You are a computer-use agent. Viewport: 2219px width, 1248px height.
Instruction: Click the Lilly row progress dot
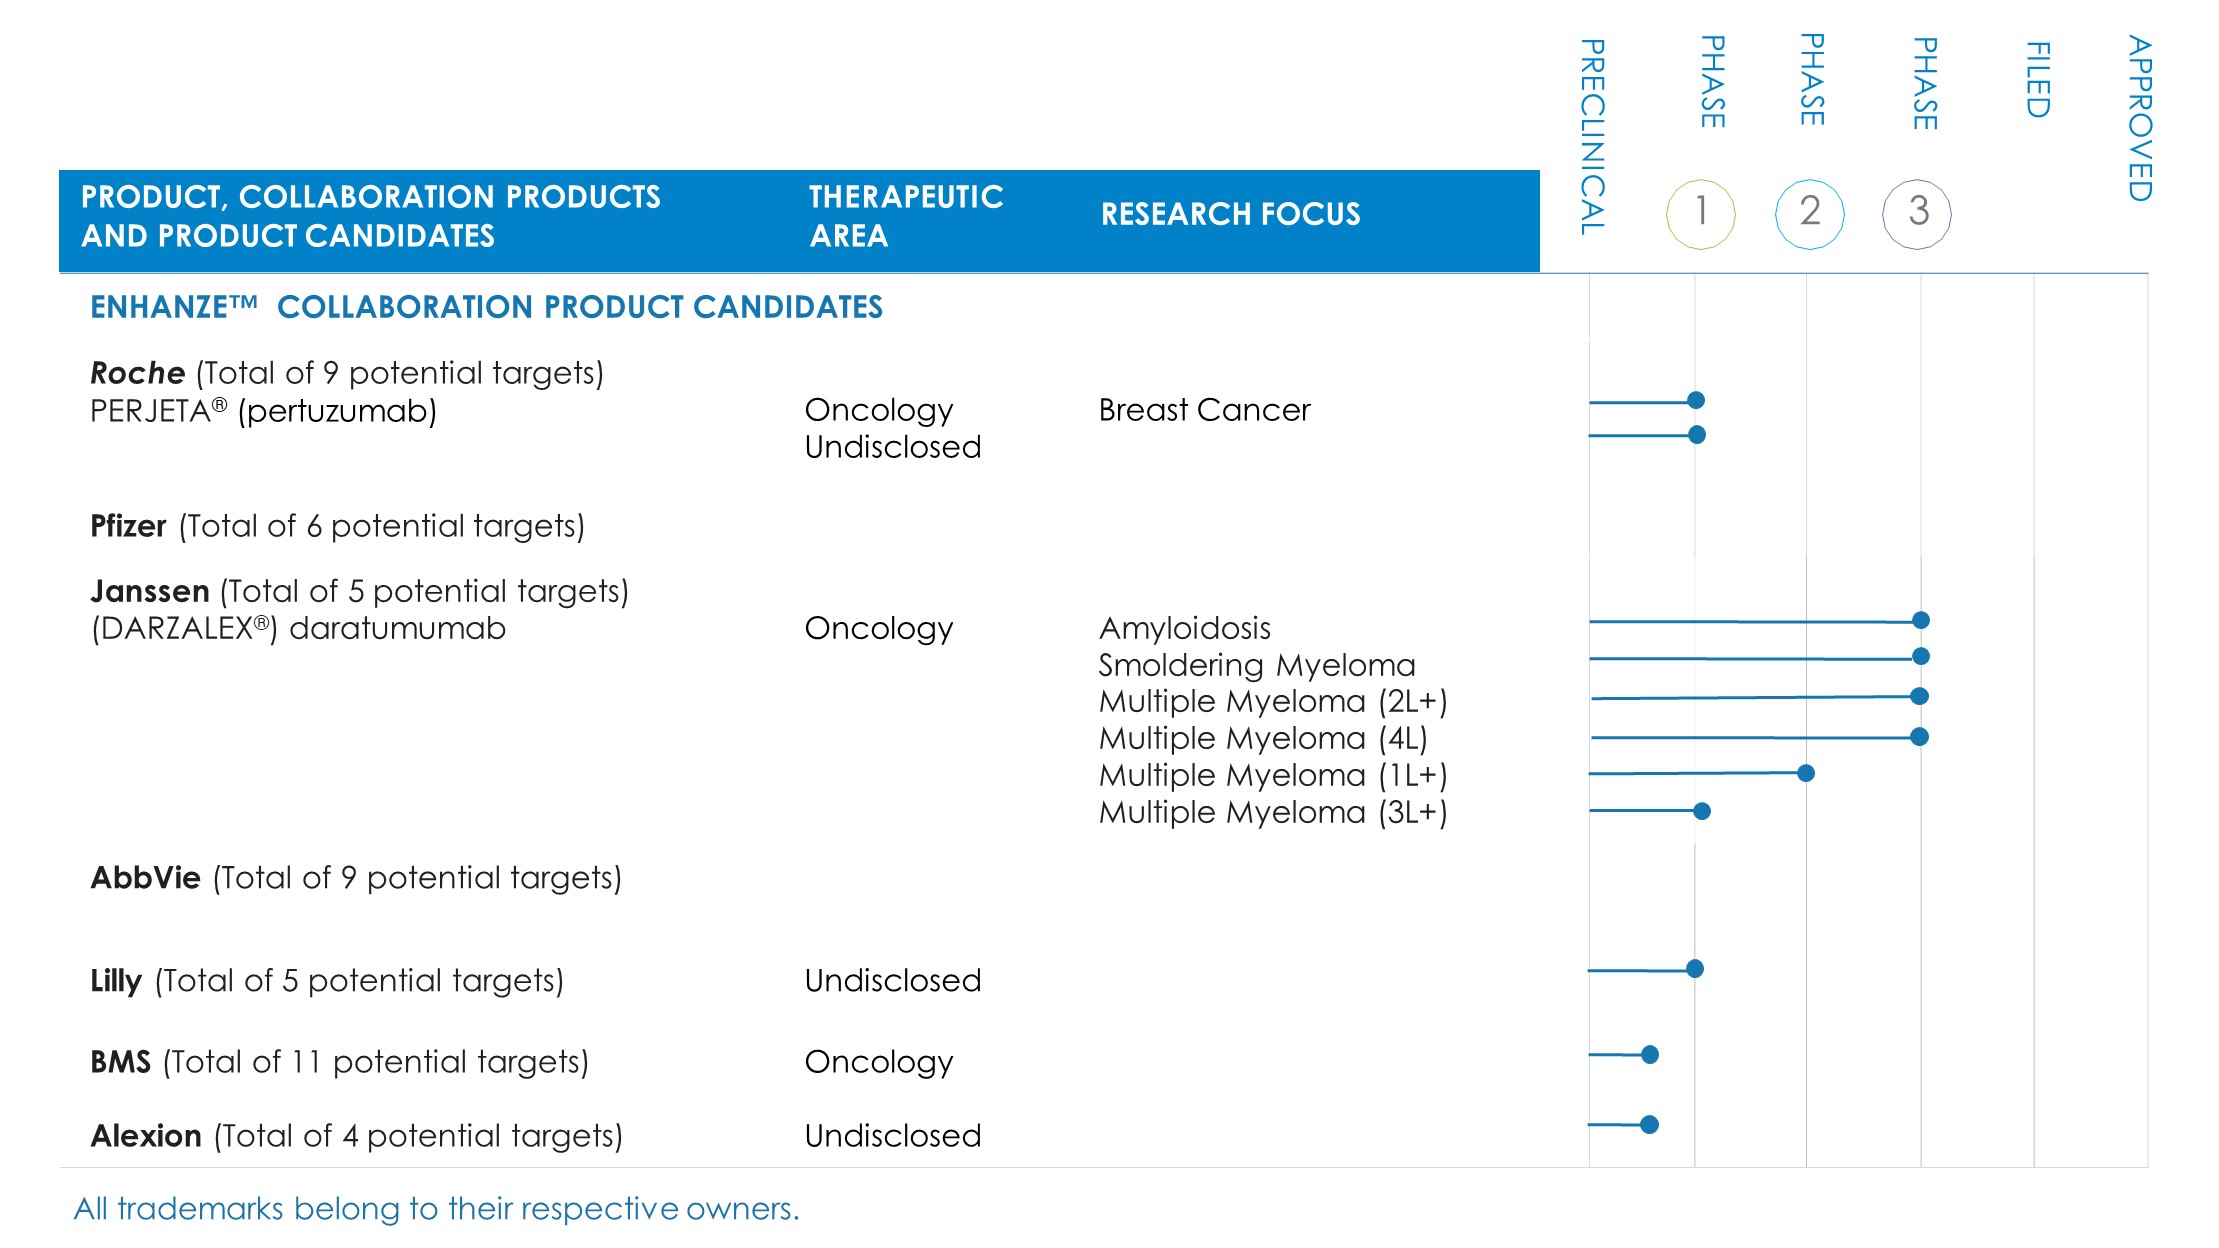click(x=1695, y=968)
